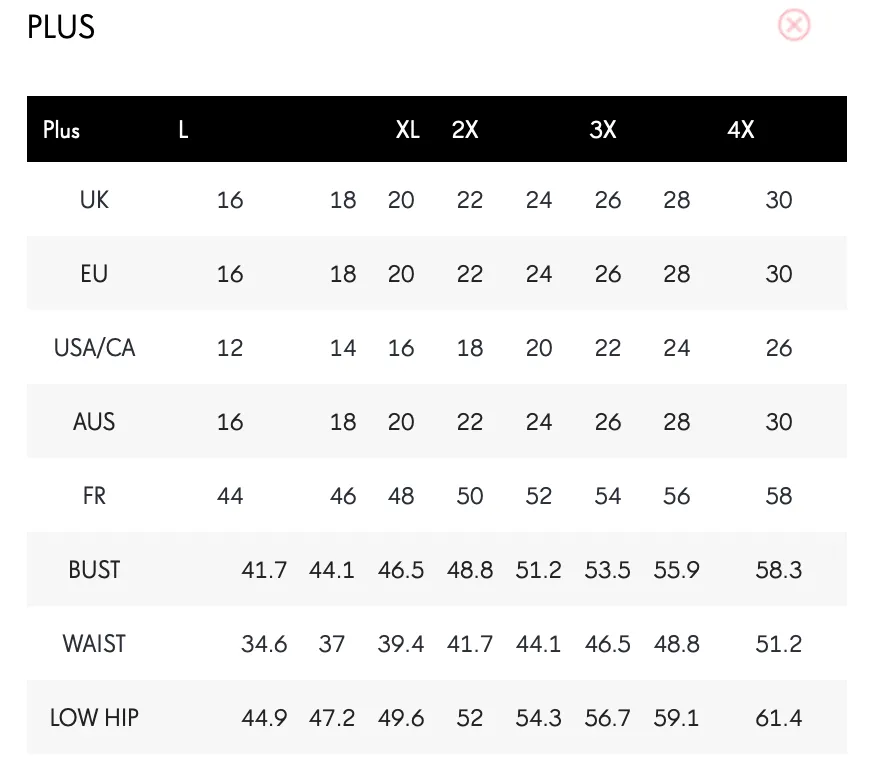Select the EU row label
Screen dimensions: 878x782
94,274
